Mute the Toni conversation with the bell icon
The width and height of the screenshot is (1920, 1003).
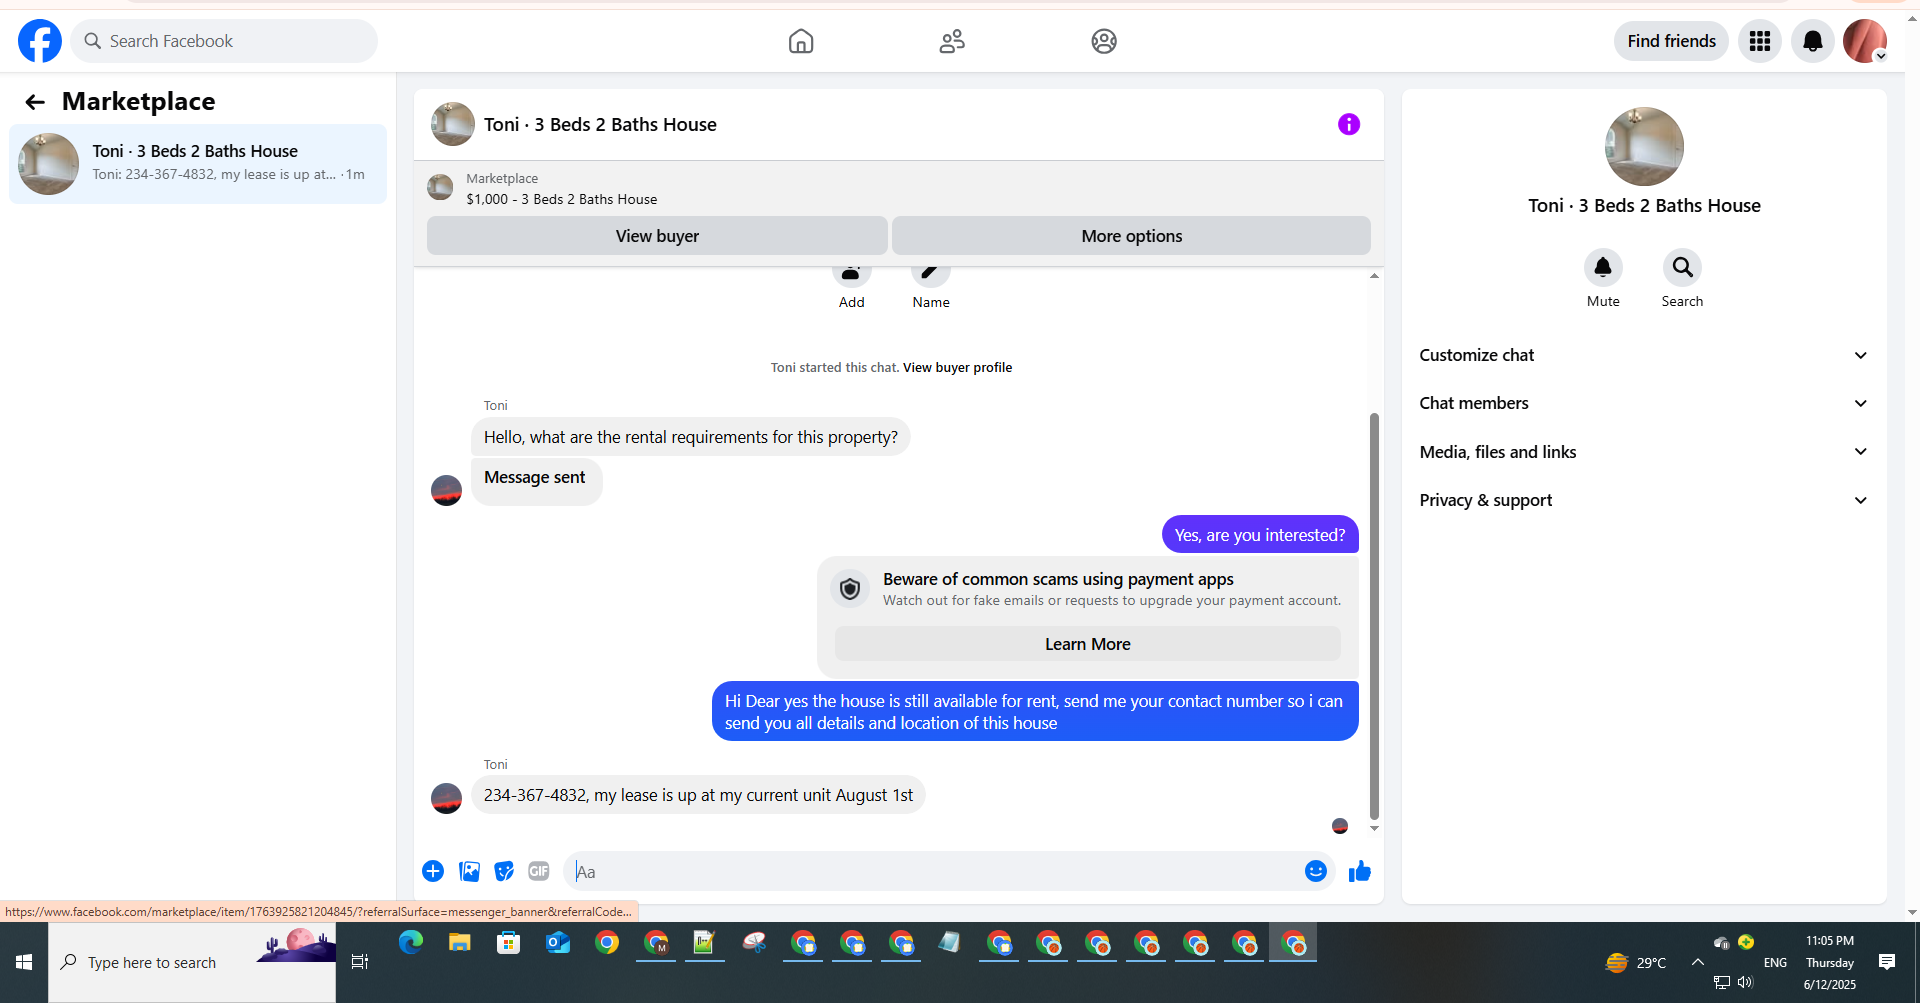click(x=1603, y=267)
